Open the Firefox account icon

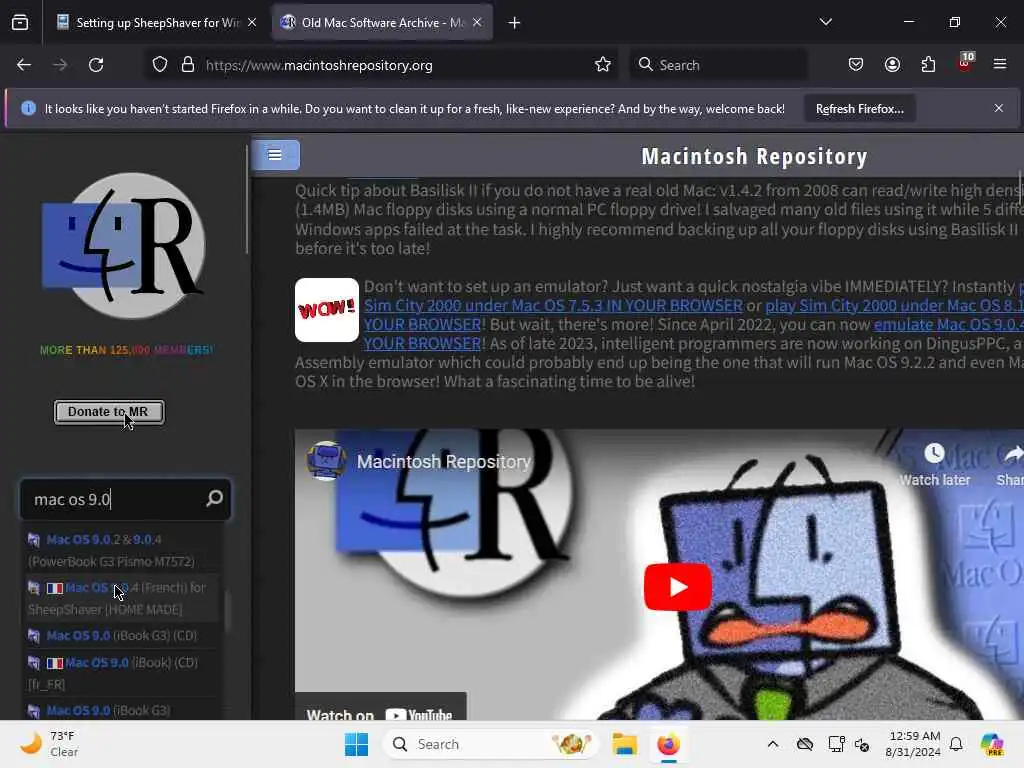[893, 65]
